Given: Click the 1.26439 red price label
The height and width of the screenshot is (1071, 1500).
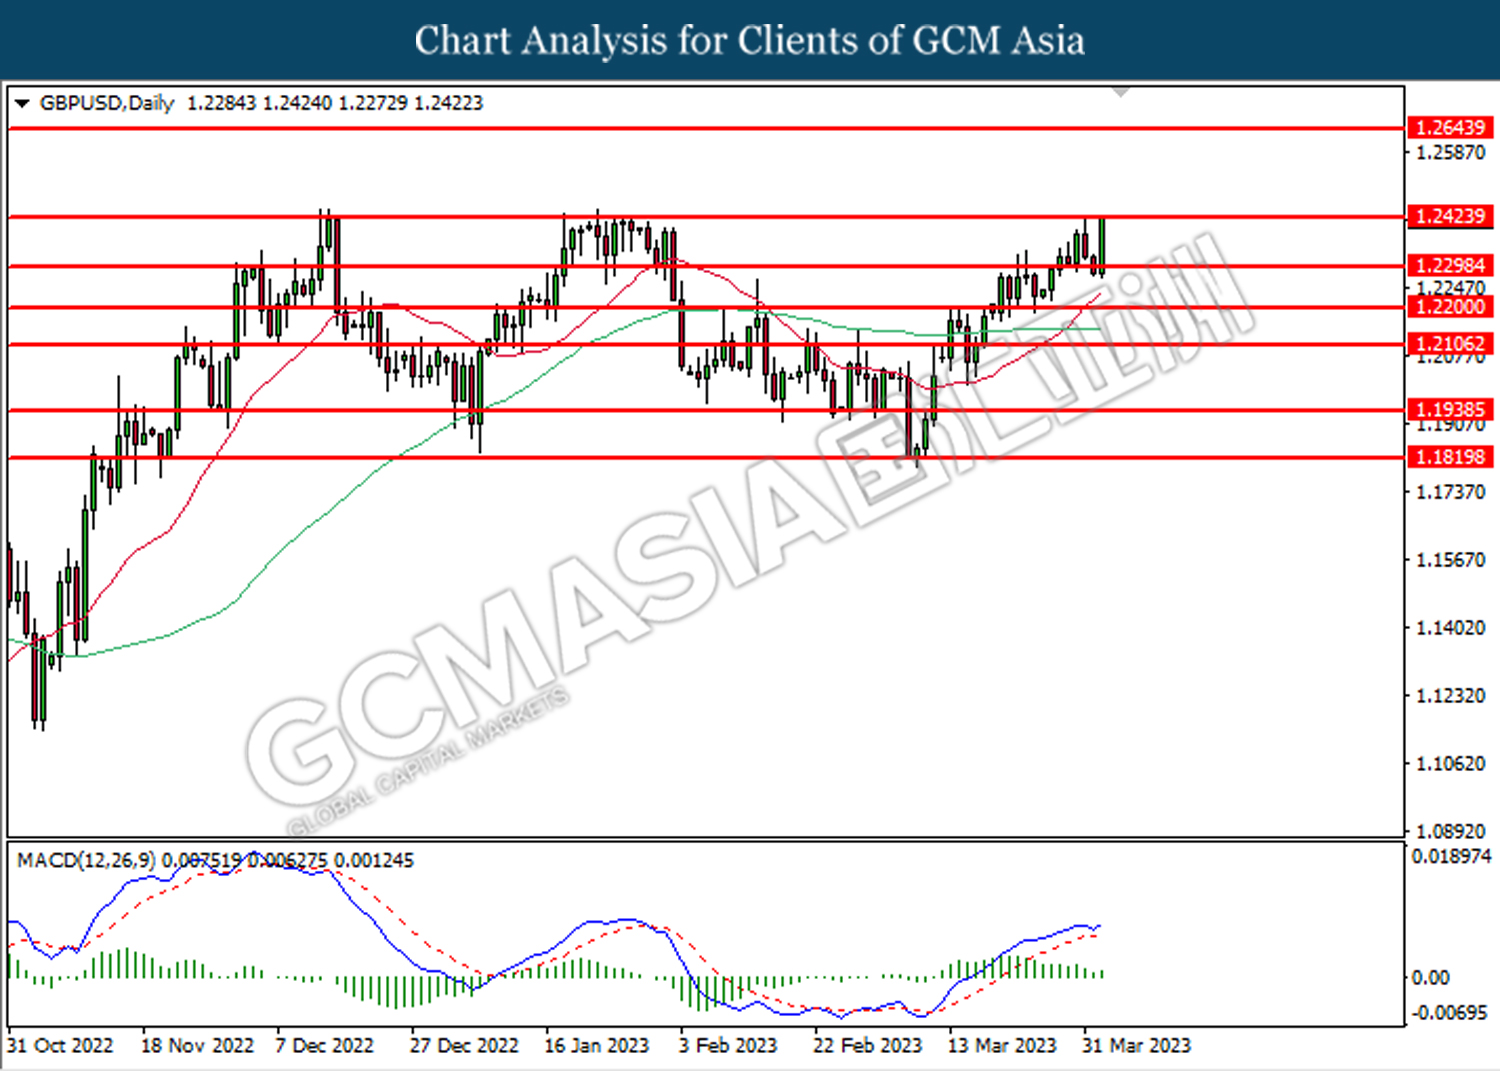Looking at the screenshot, I should [x=1450, y=128].
